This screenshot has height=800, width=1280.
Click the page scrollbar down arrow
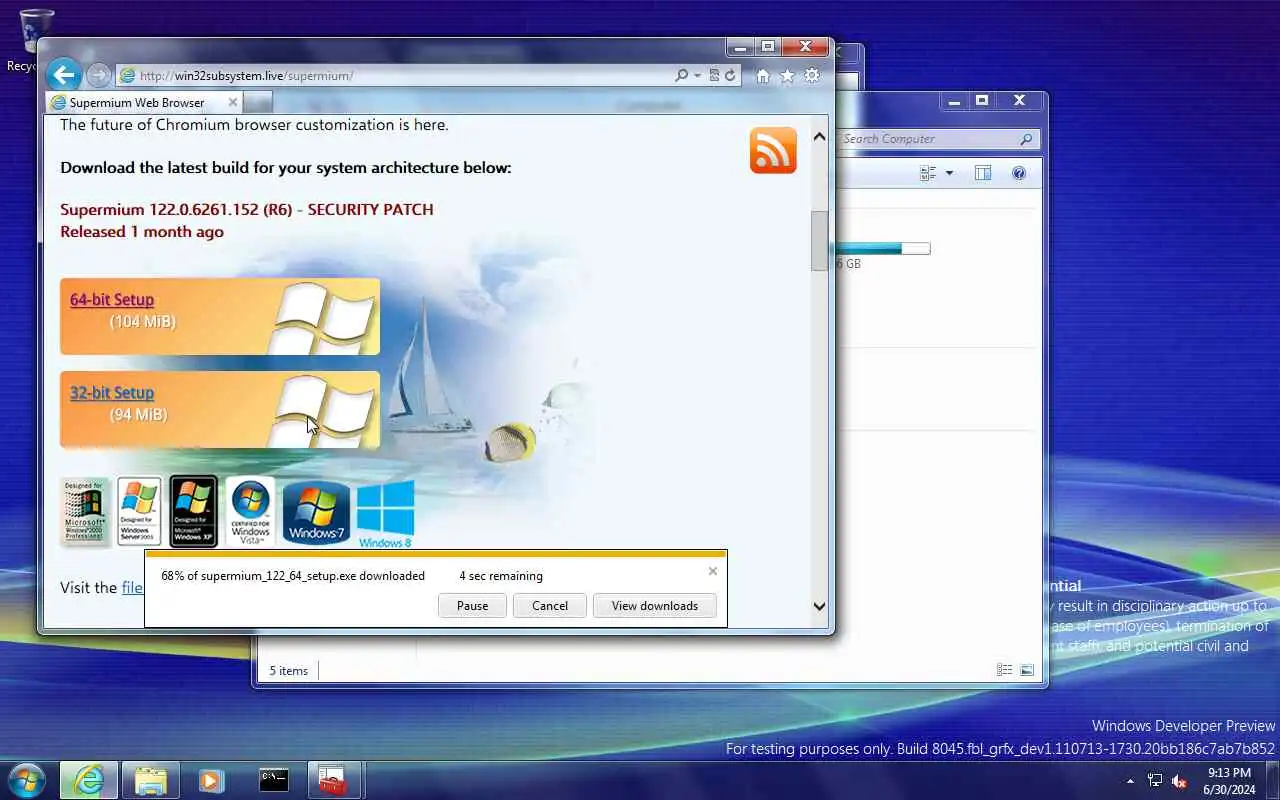click(819, 605)
